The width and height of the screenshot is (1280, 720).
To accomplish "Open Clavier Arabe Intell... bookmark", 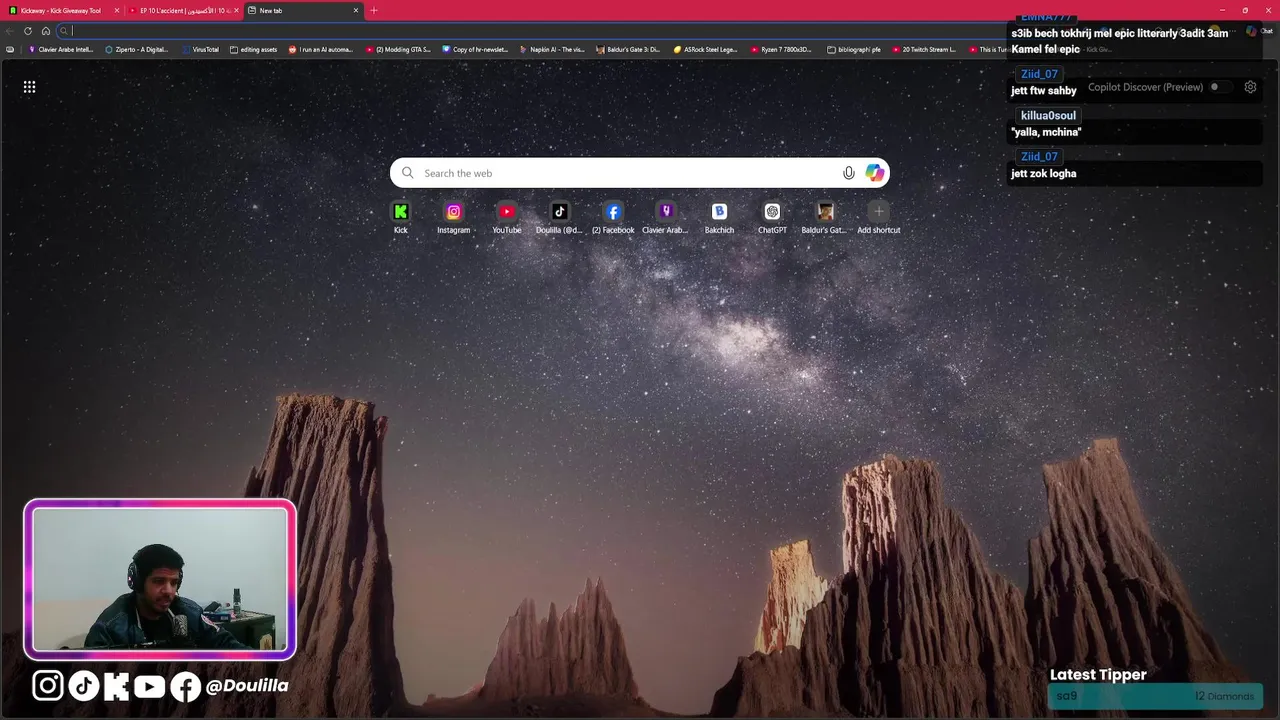I will tap(61, 49).
